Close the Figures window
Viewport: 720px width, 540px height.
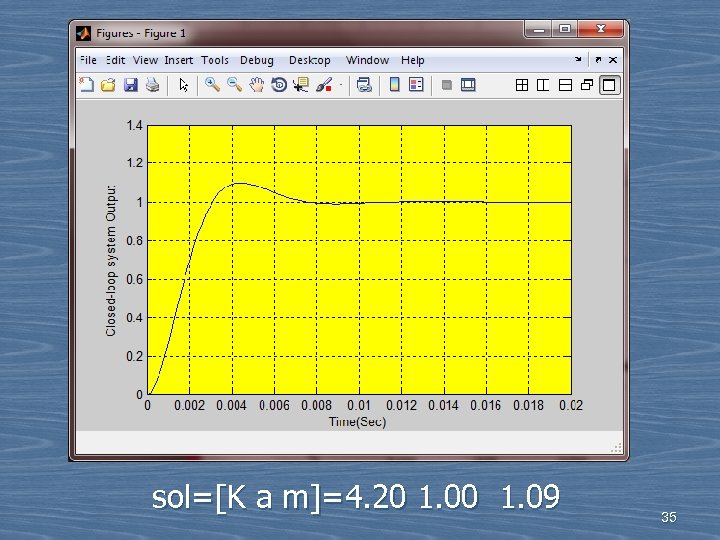[601, 29]
